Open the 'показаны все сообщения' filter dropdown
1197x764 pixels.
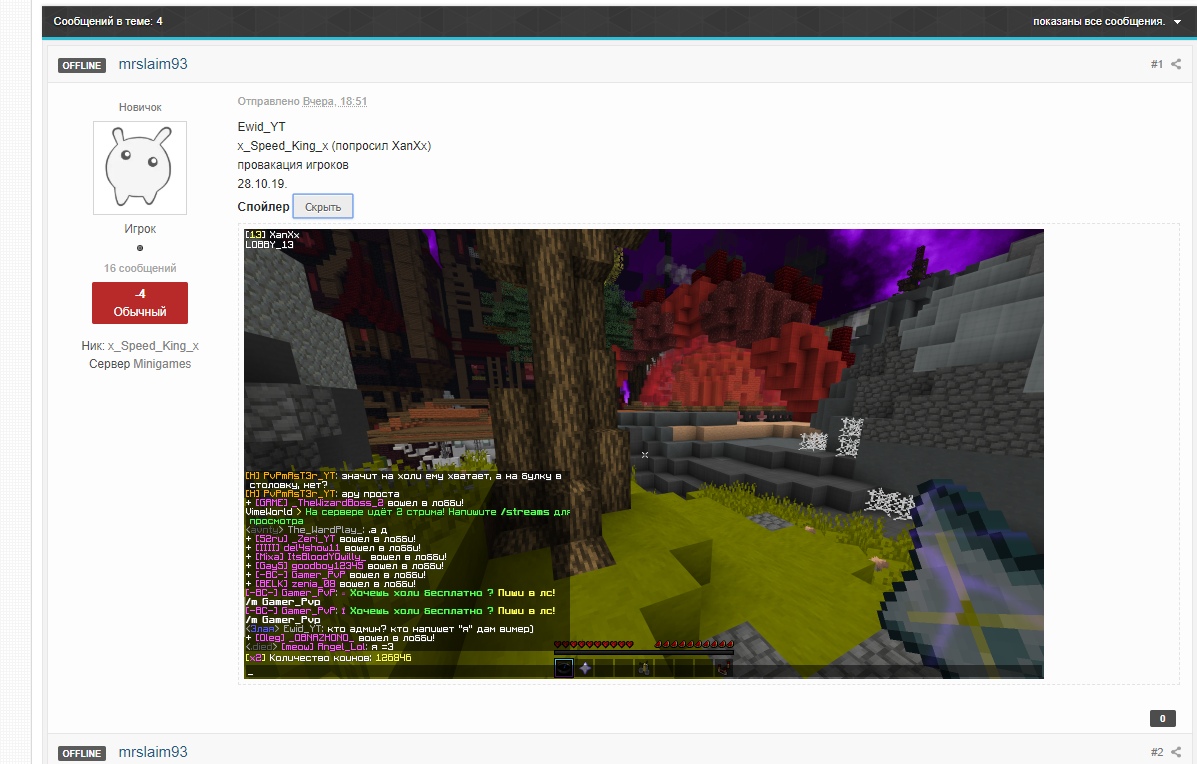point(1107,21)
